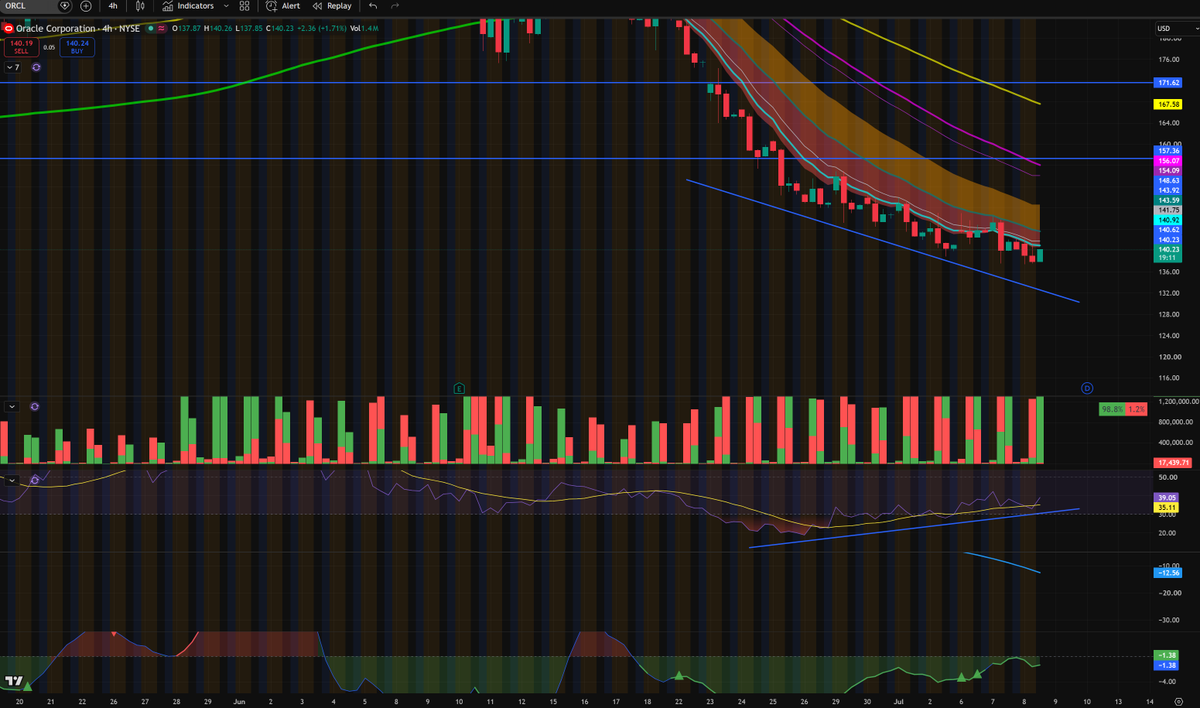The width and height of the screenshot is (1200, 708).
Task: Toggle the green market status dot
Action: click(x=149, y=29)
